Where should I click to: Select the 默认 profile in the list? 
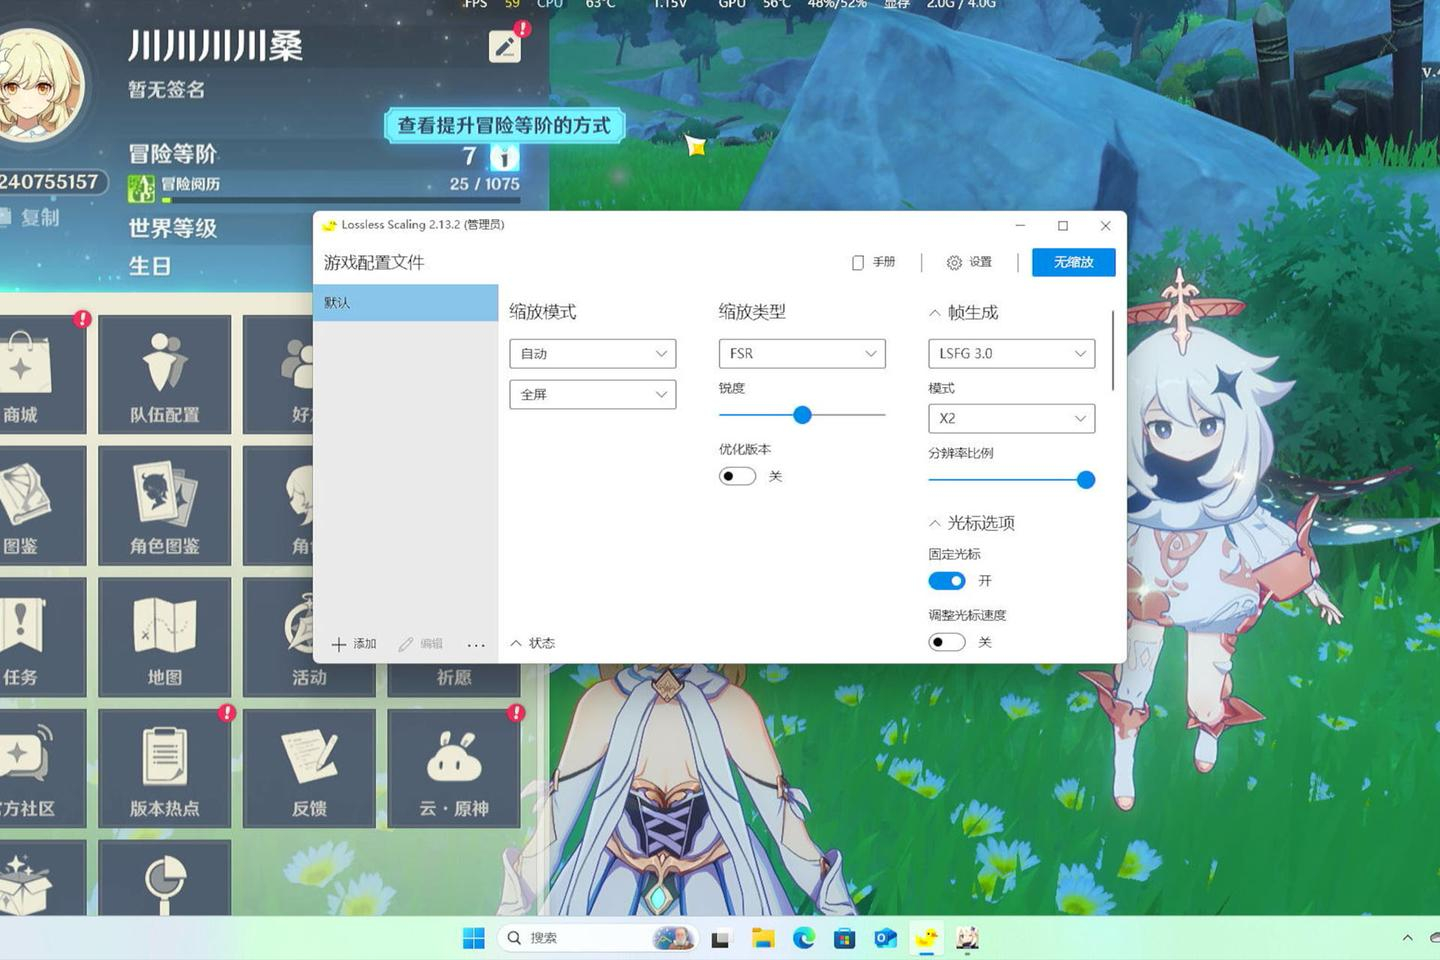(405, 303)
